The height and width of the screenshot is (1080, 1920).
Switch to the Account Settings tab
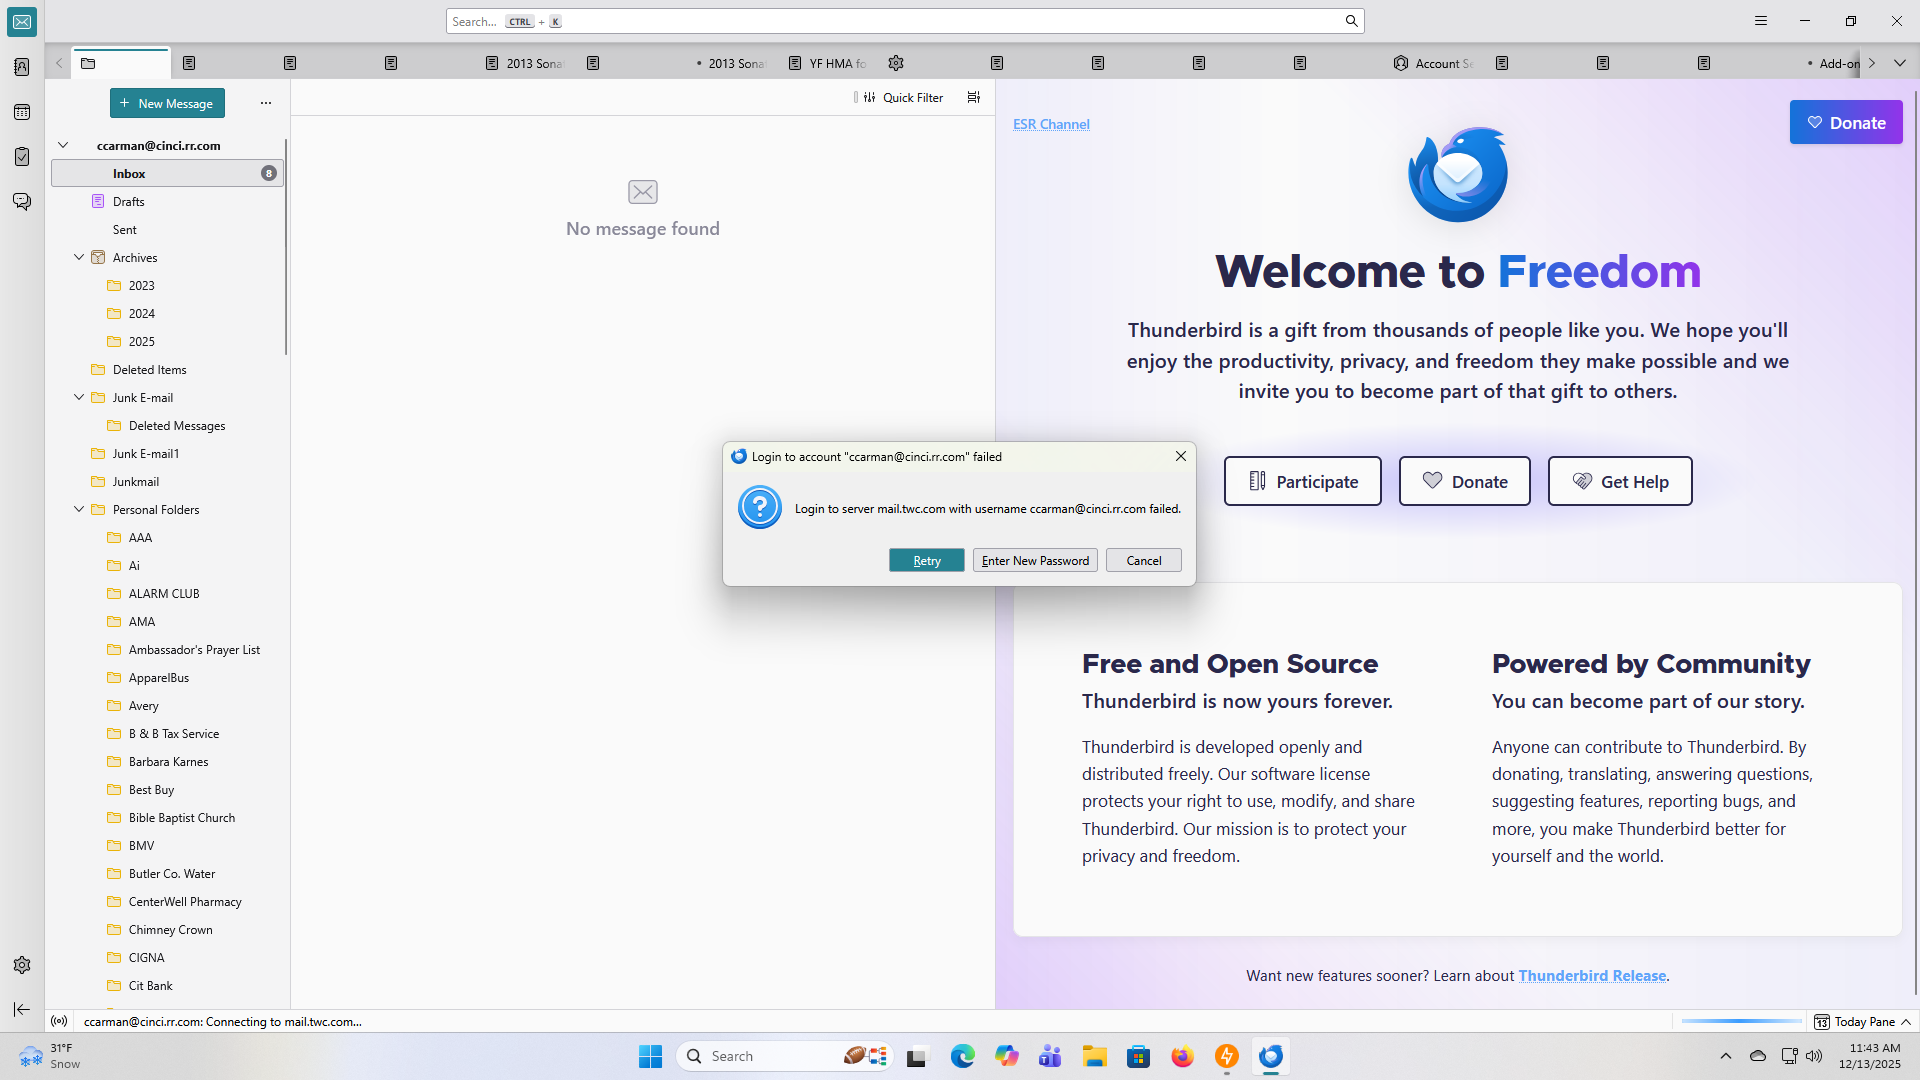click(1434, 63)
